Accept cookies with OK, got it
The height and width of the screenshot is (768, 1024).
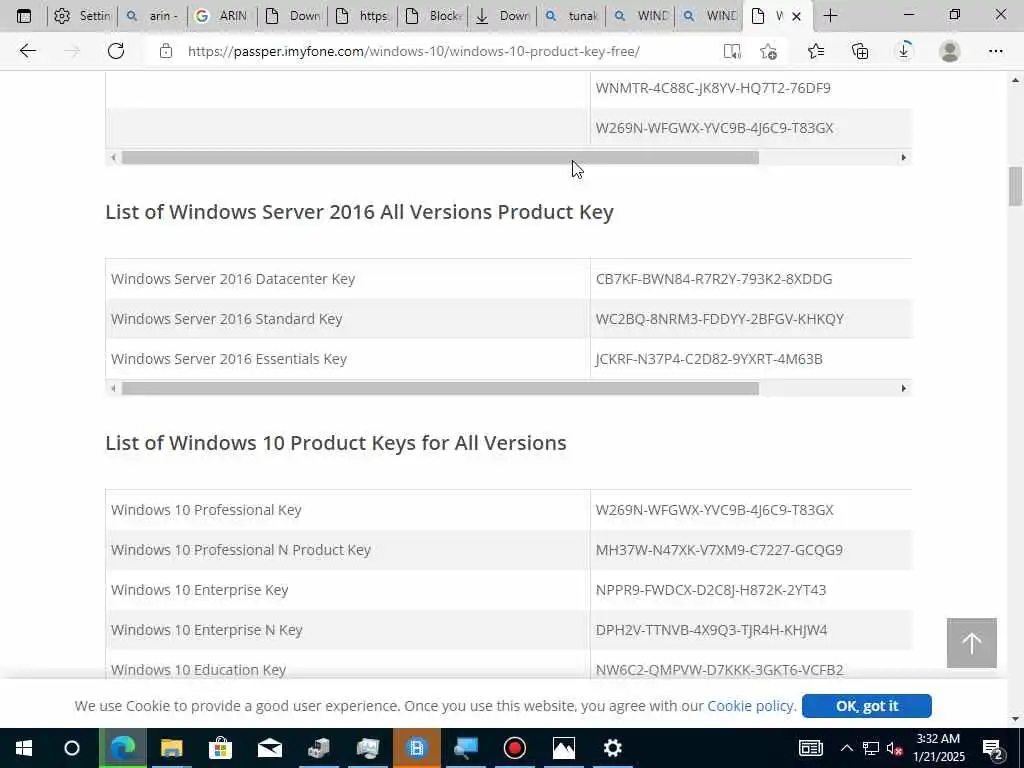coord(867,706)
